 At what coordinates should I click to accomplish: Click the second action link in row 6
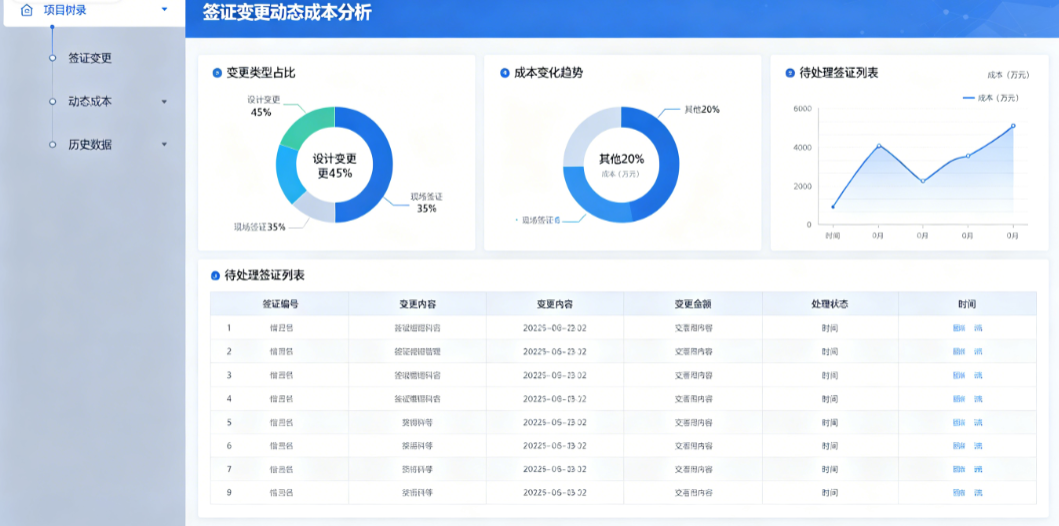coord(978,446)
